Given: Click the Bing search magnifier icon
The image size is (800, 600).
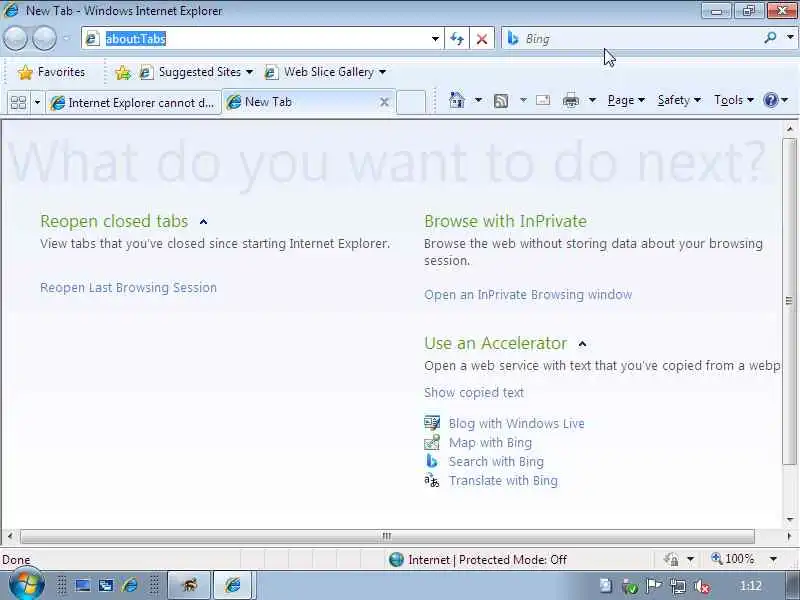Looking at the screenshot, I should click(x=770, y=38).
